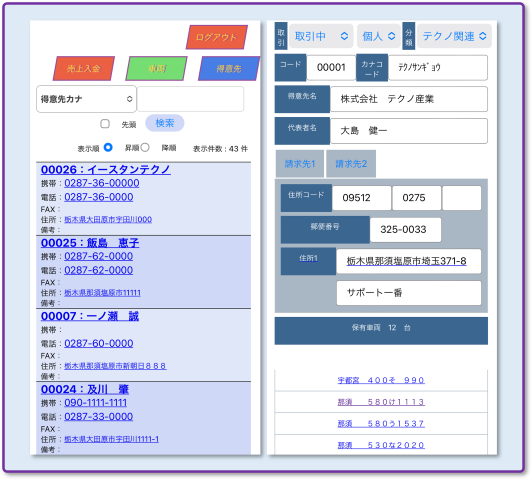
Task: Call phone number 0287-33-0000
Action: click(x=99, y=417)
